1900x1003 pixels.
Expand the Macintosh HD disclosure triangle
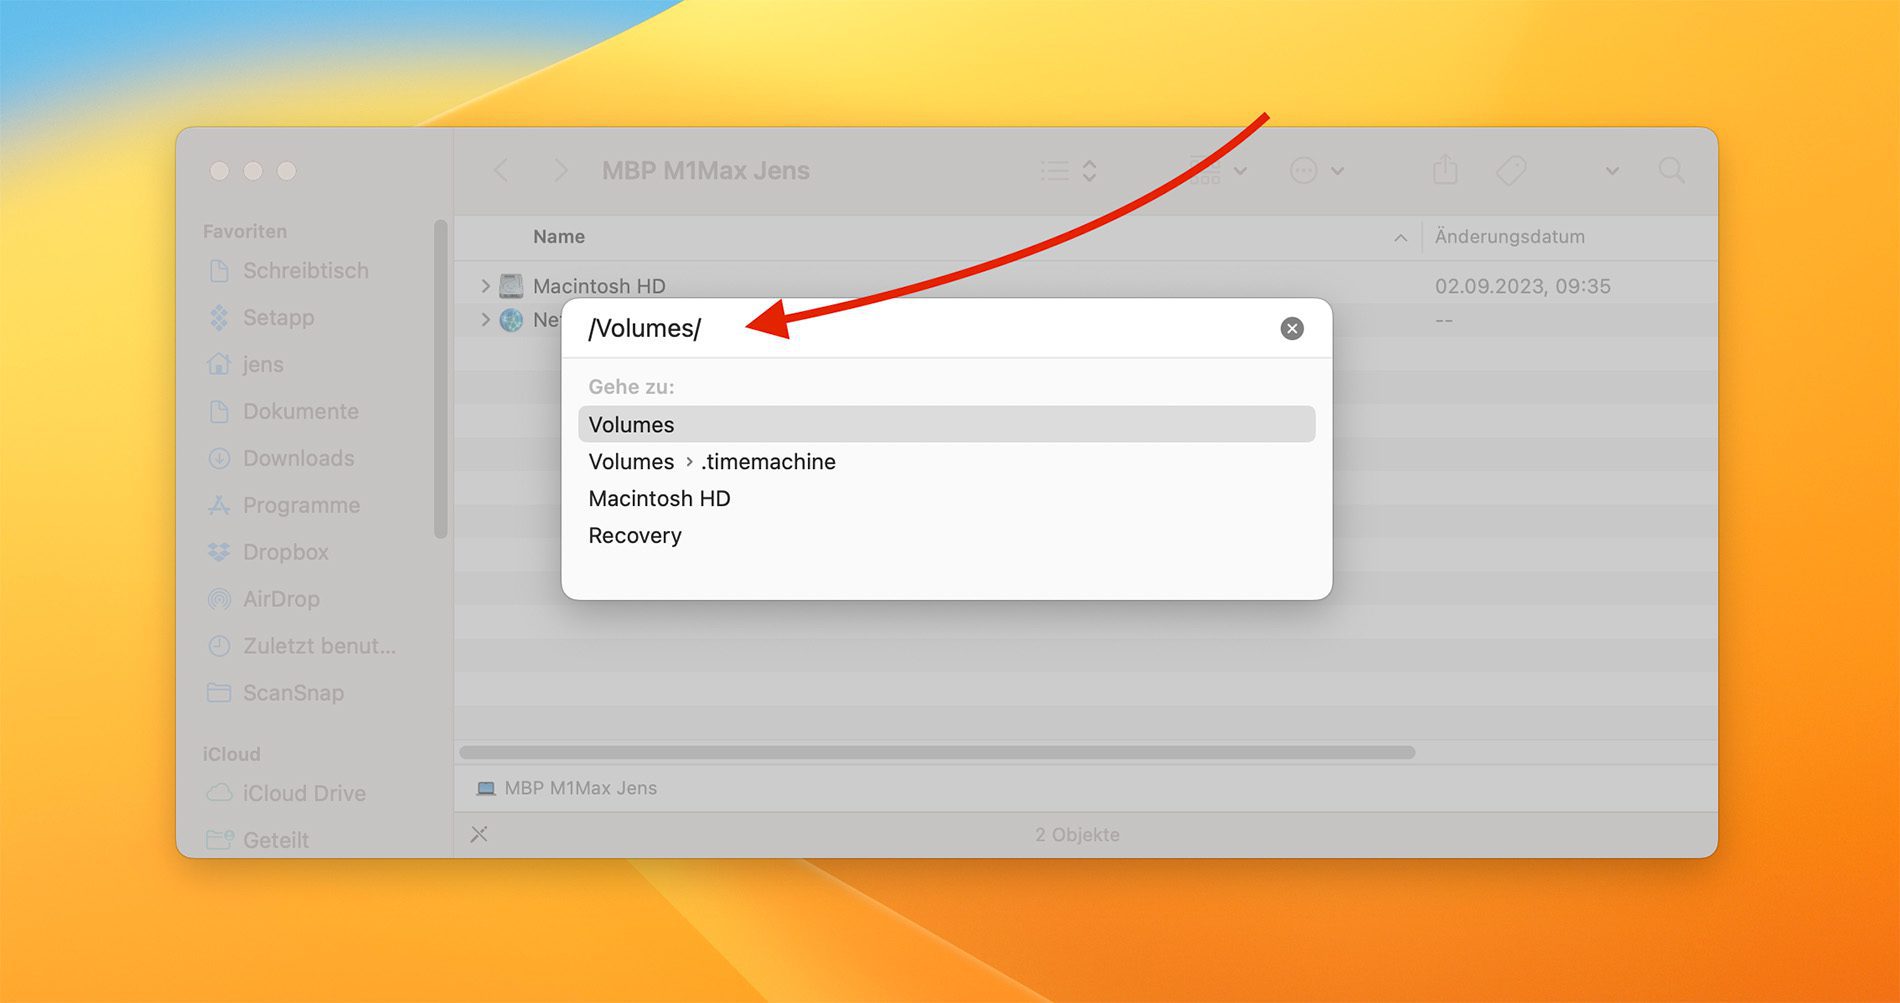point(485,286)
